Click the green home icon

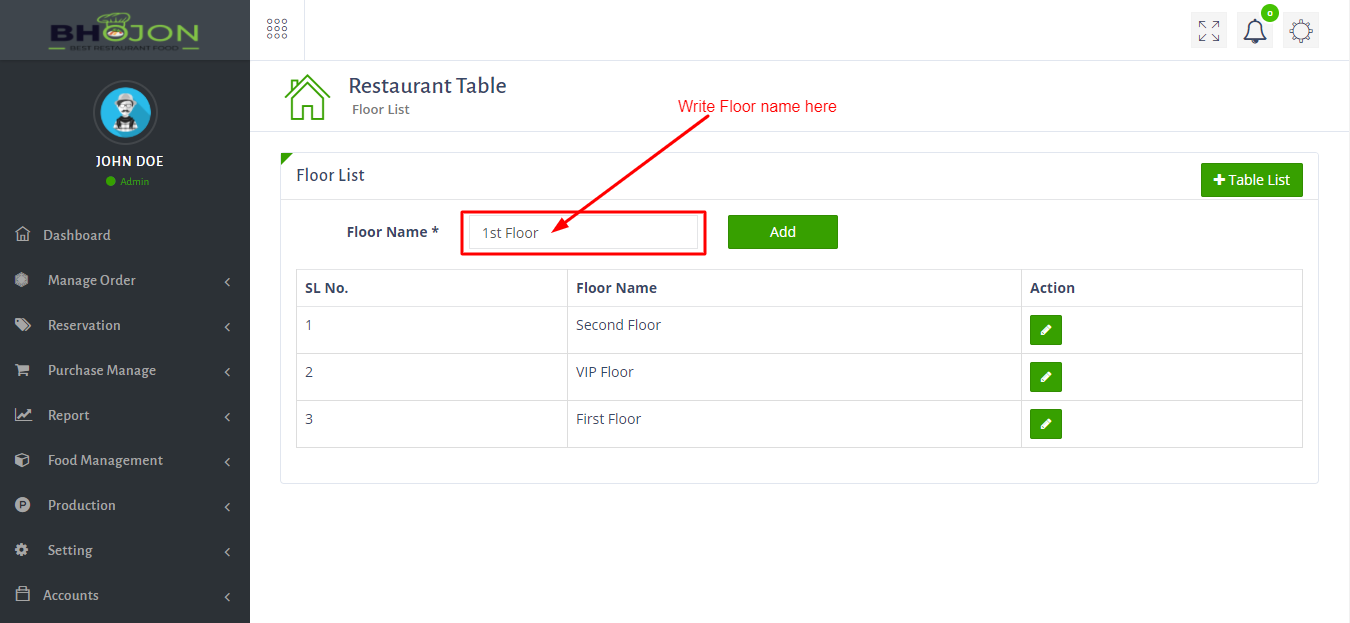(x=307, y=97)
